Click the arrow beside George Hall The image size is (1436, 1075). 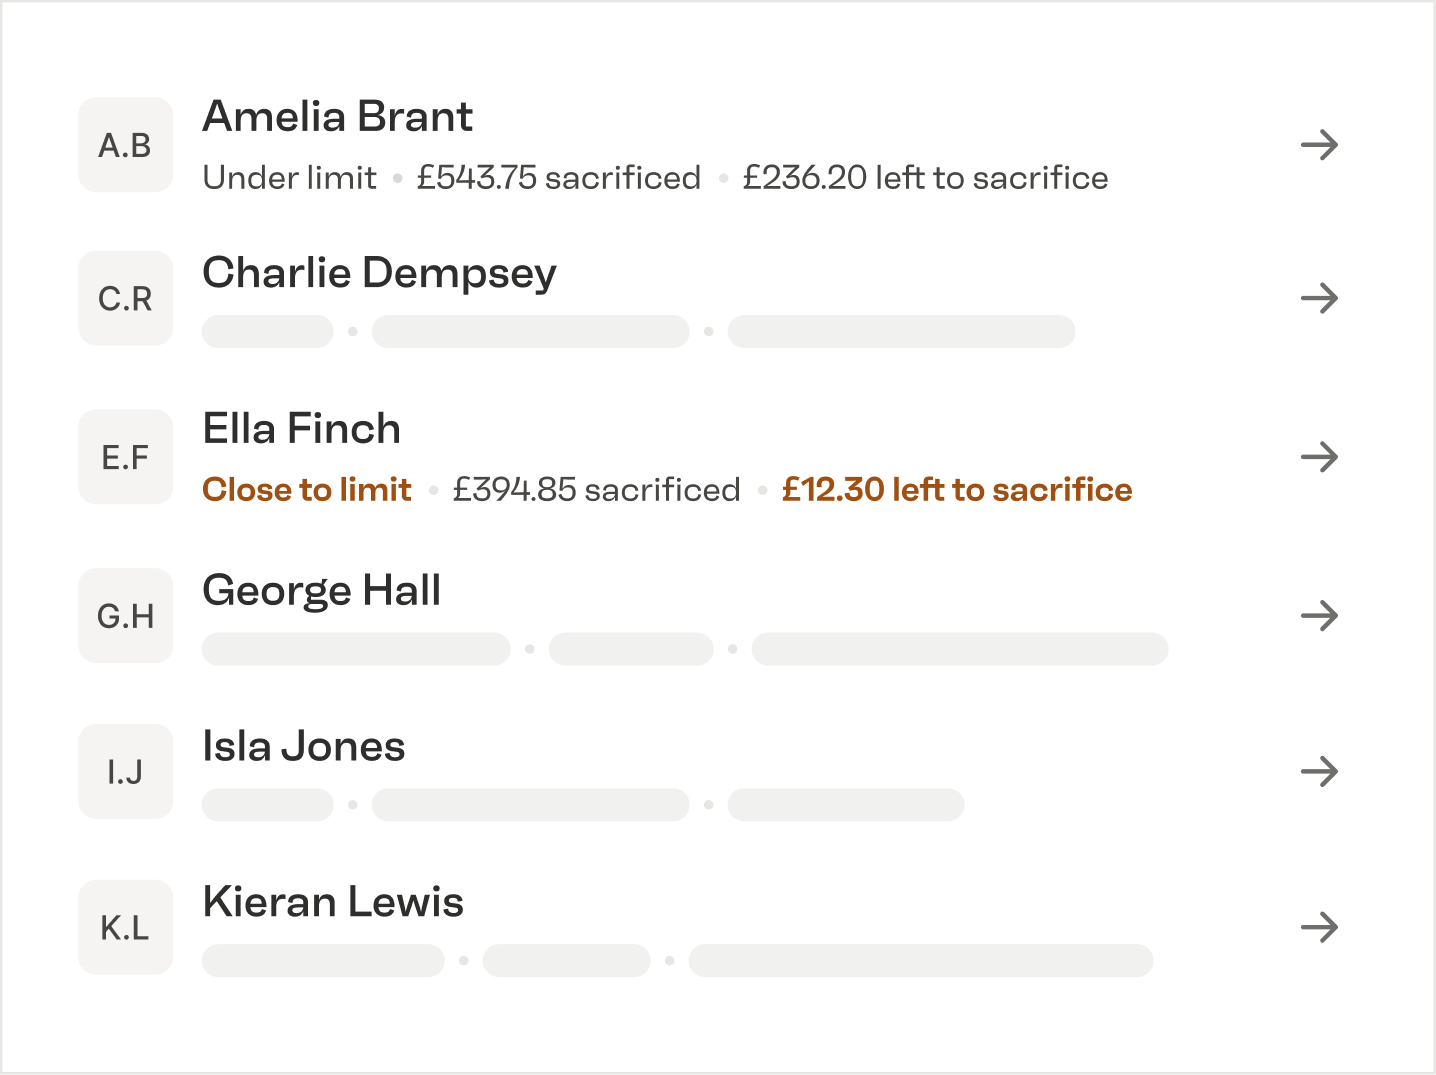point(1319,616)
